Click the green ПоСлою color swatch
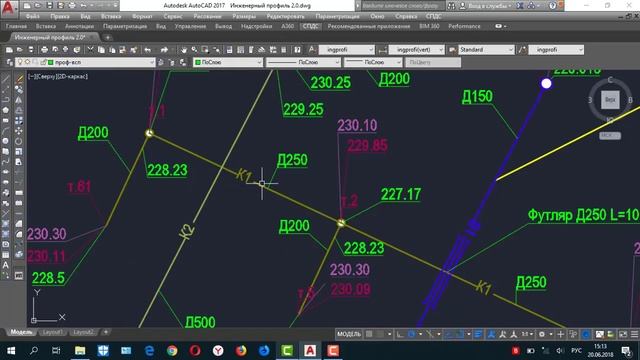 [198, 62]
